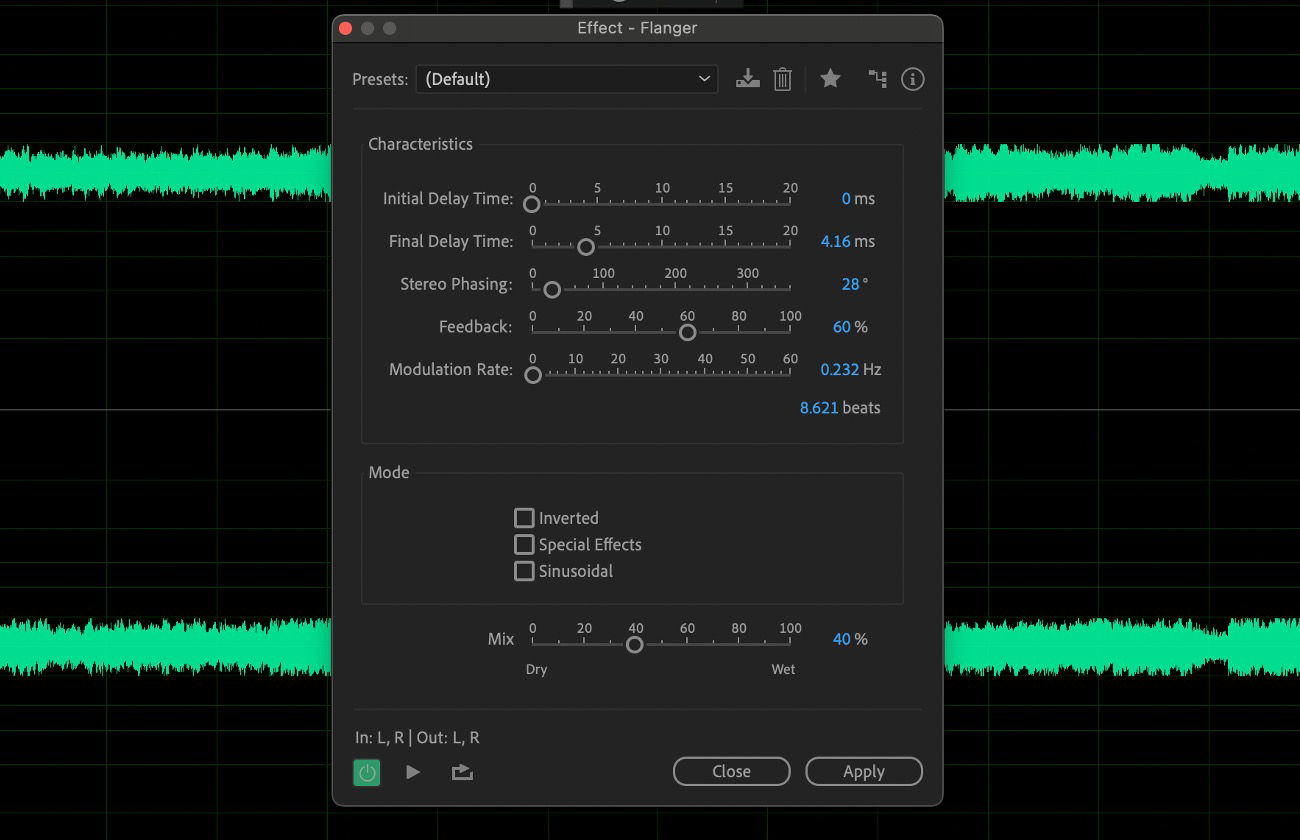The image size is (1300, 840).
Task: Click the preview play button
Action: pyautogui.click(x=413, y=771)
